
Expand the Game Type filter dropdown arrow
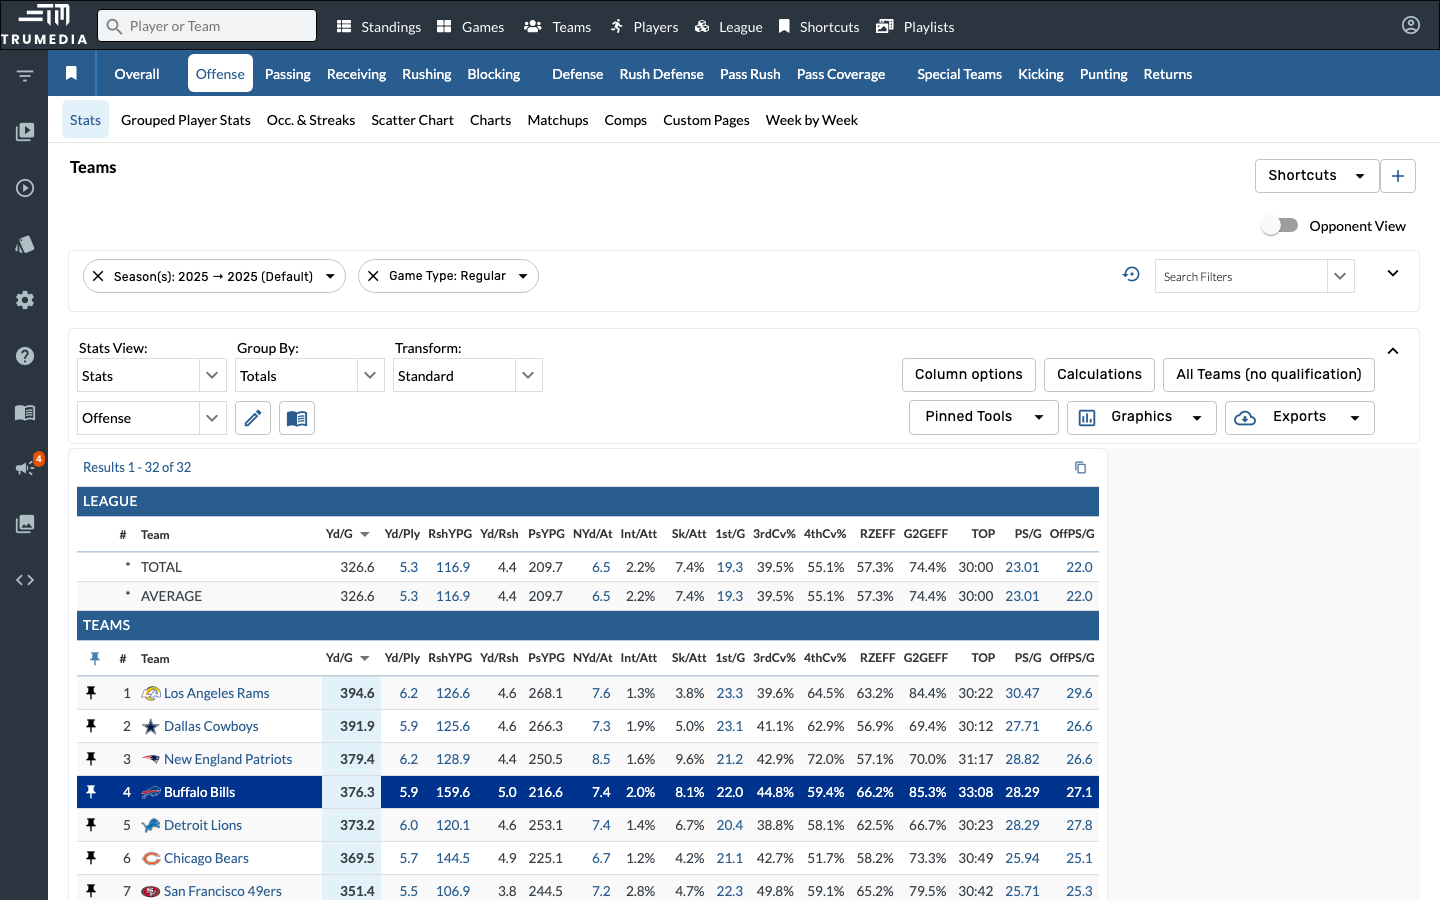click(x=523, y=276)
